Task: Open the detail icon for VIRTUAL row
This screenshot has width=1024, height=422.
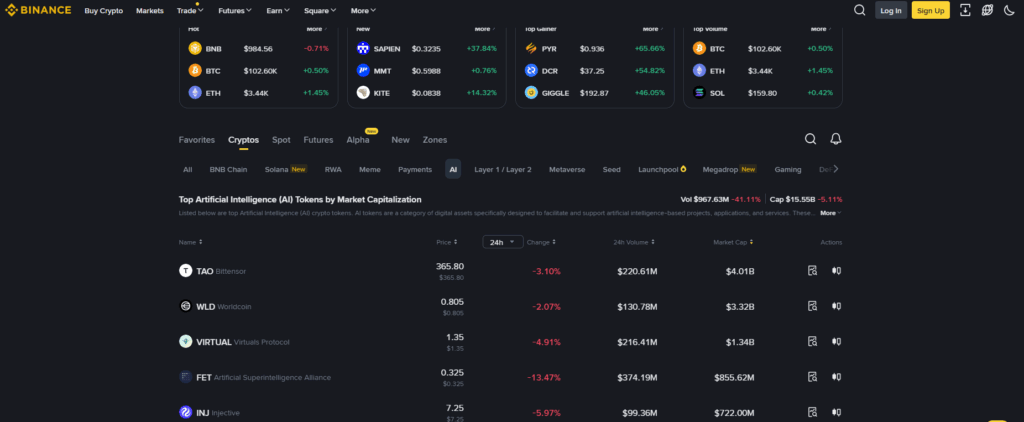Action: 812,341
